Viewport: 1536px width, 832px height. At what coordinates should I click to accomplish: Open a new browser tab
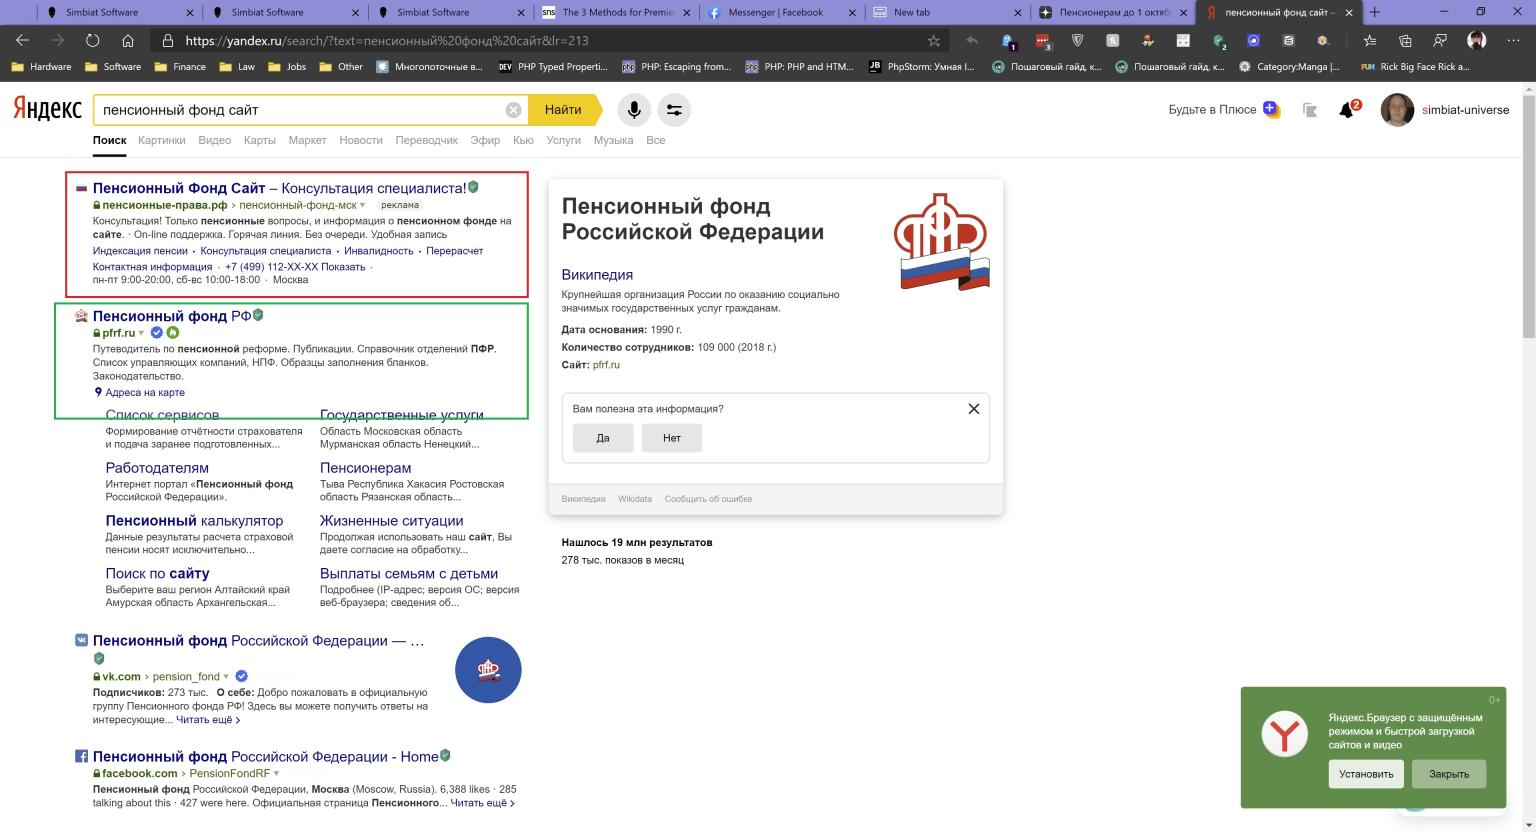1374,12
